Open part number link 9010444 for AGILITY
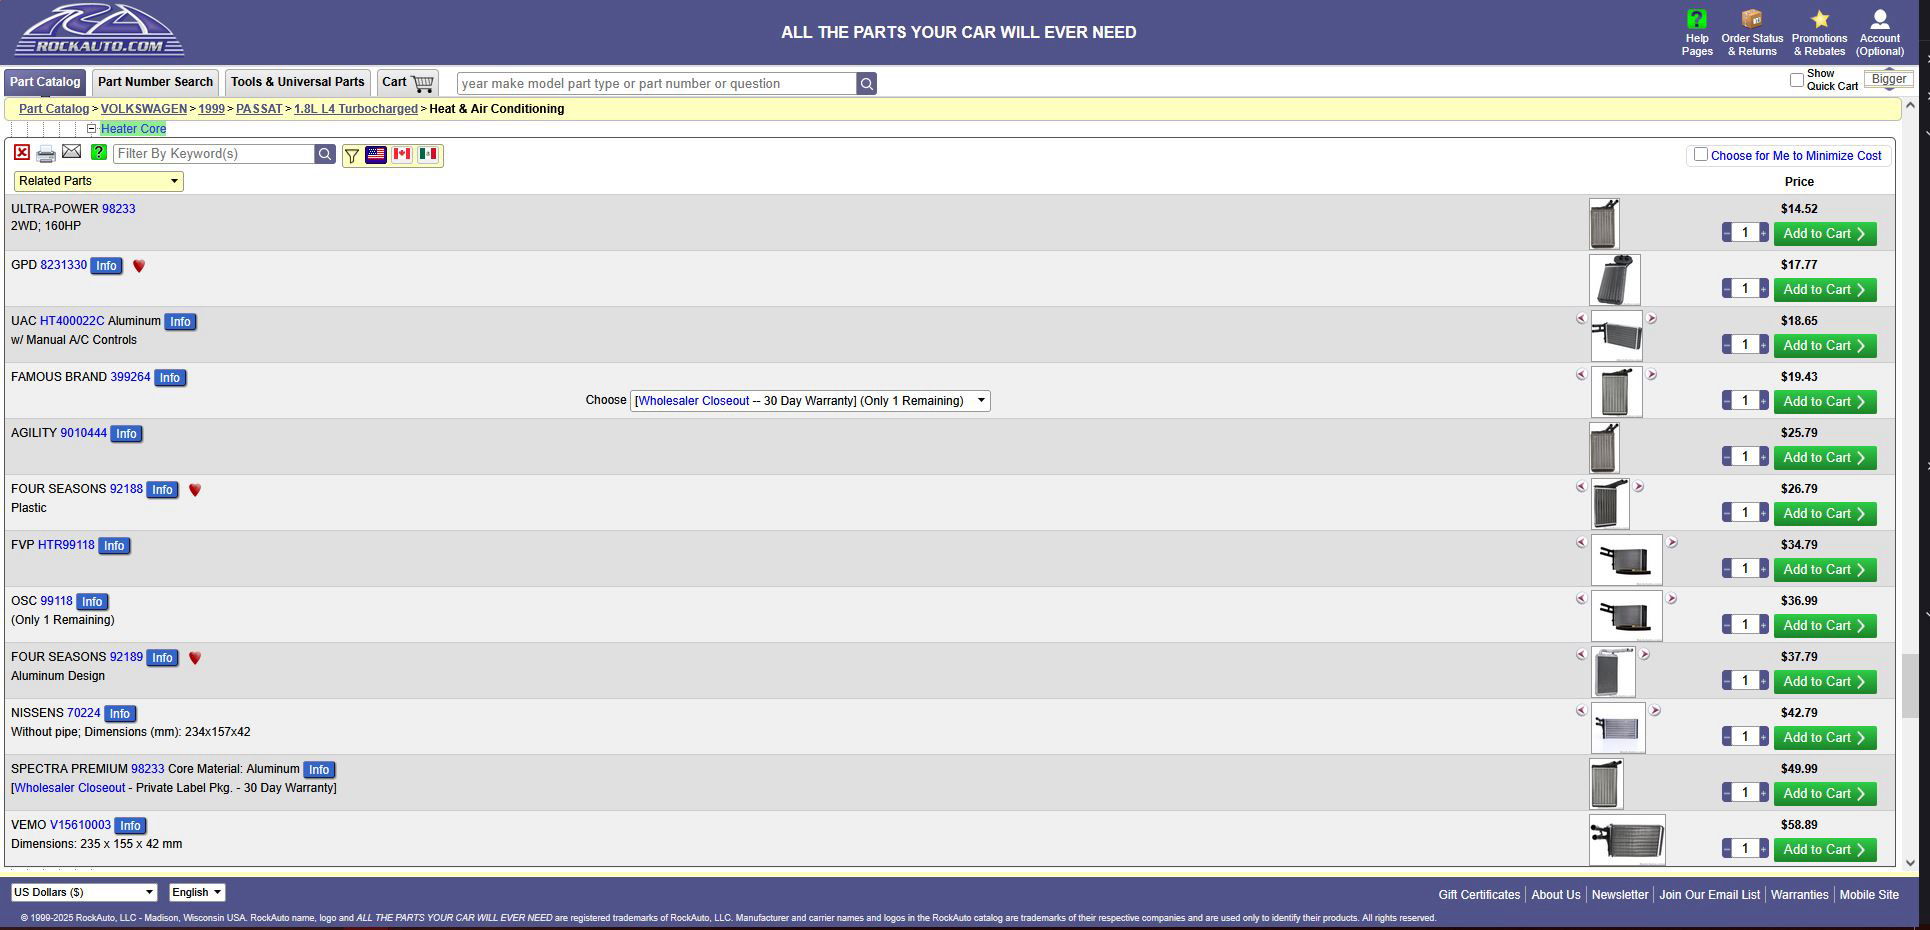Viewport: 1930px width, 930px height. (x=83, y=433)
